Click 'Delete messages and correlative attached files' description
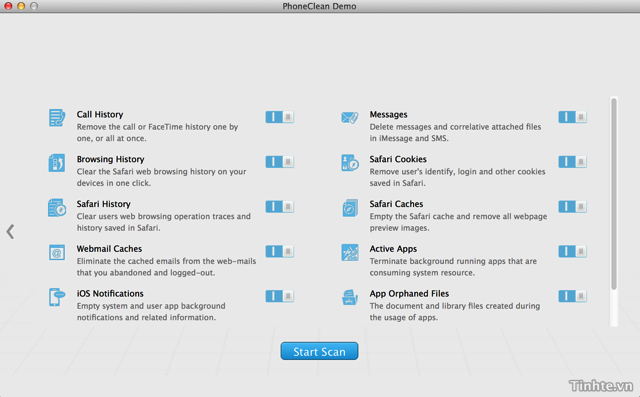This screenshot has height=397, width=640. pos(456,133)
